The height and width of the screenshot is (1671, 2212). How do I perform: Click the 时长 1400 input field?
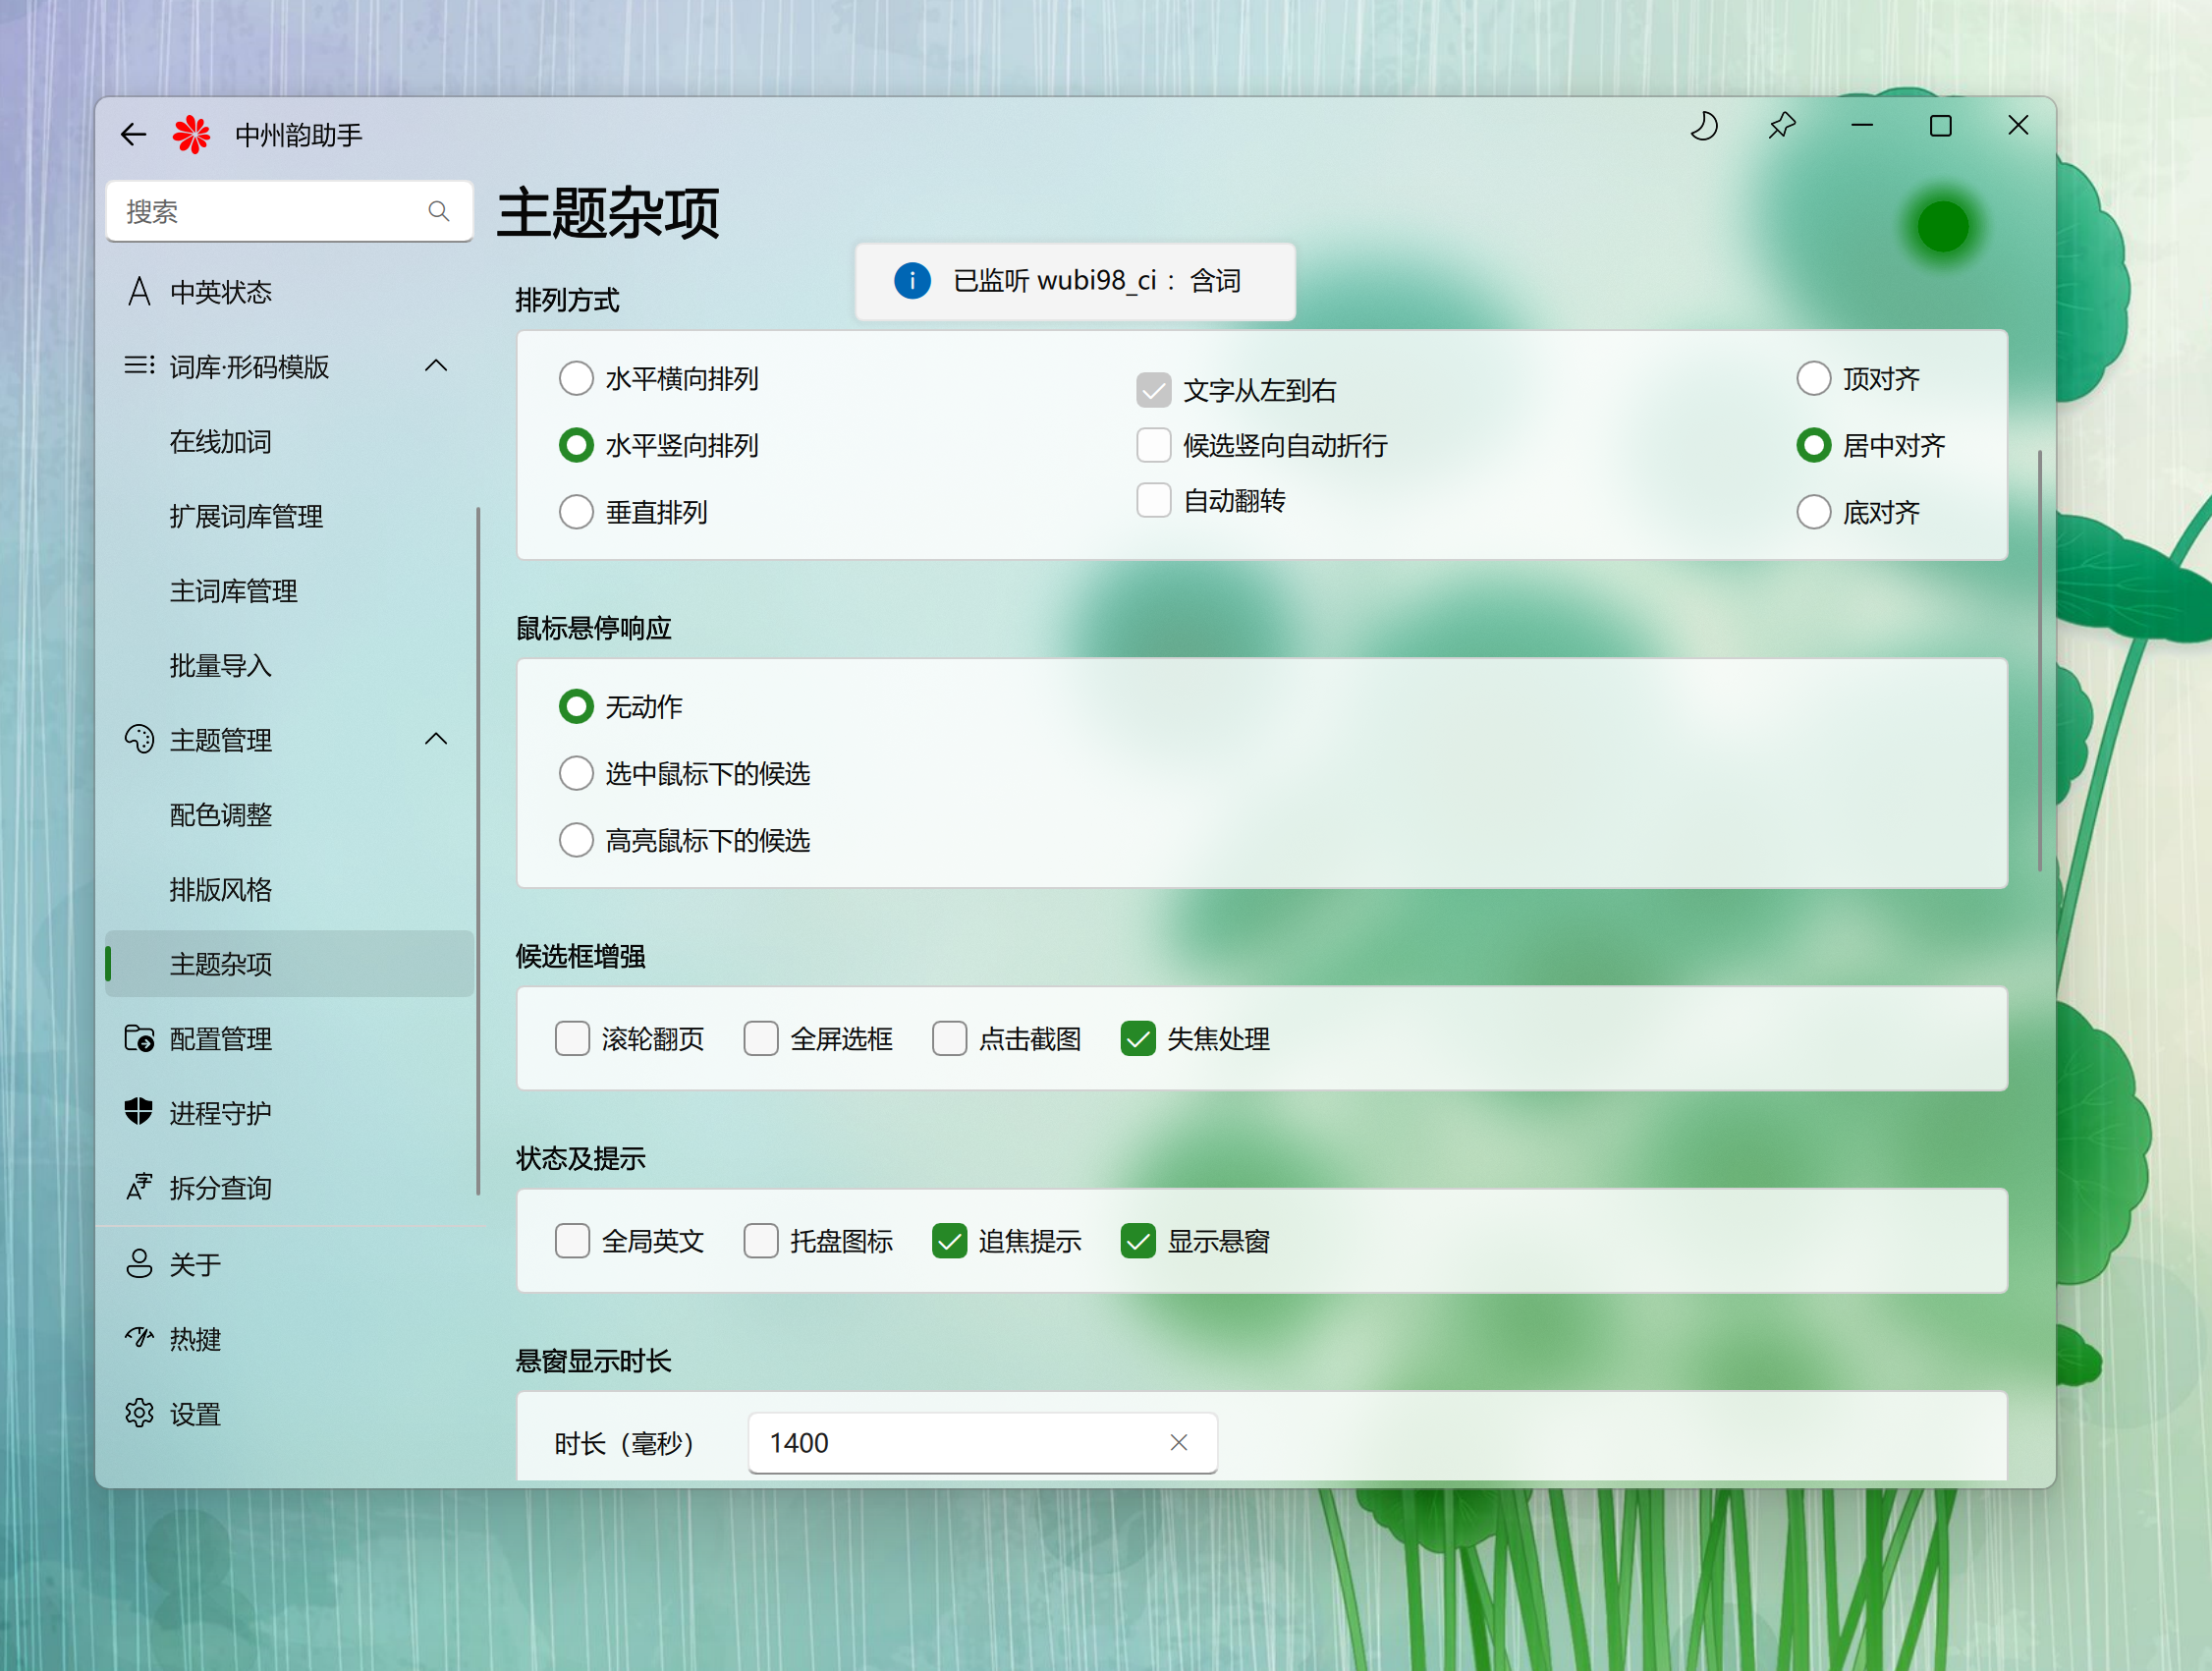[950, 1442]
